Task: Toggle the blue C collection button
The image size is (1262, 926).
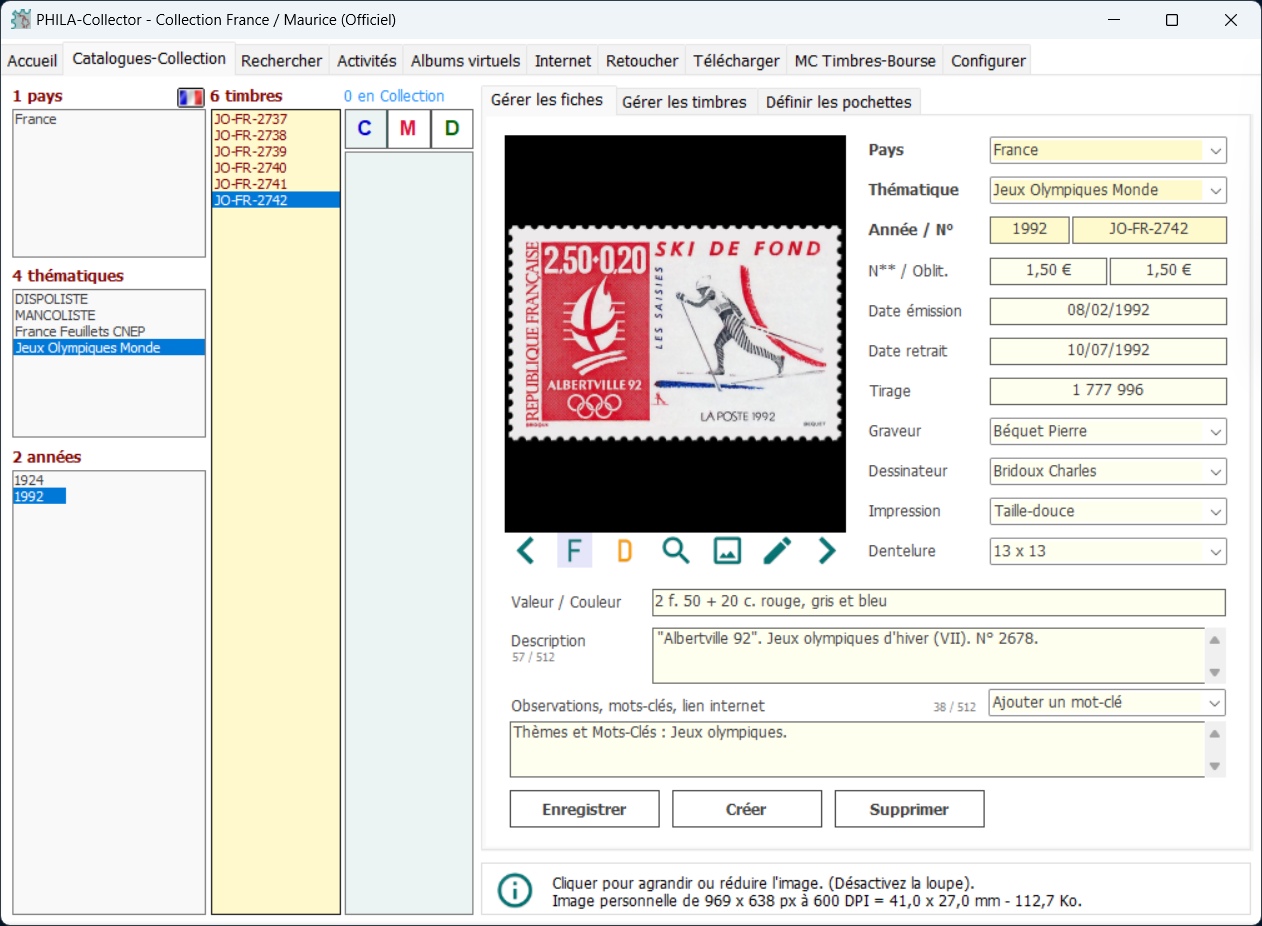Action: (x=365, y=129)
